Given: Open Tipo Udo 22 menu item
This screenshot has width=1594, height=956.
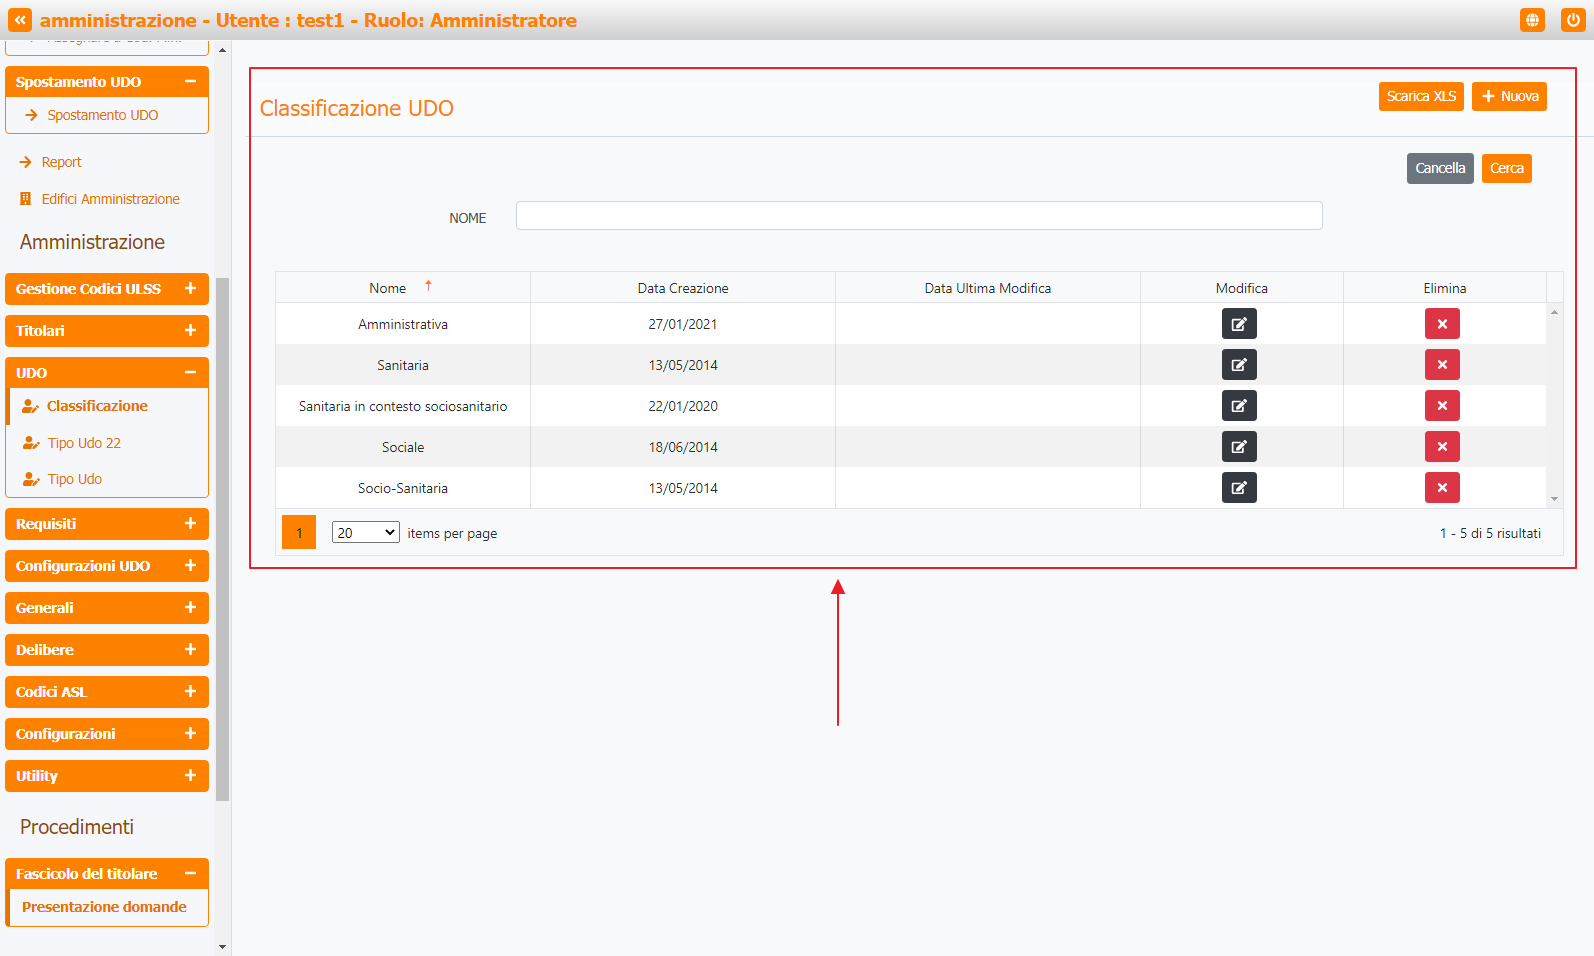Looking at the screenshot, I should click(x=84, y=443).
